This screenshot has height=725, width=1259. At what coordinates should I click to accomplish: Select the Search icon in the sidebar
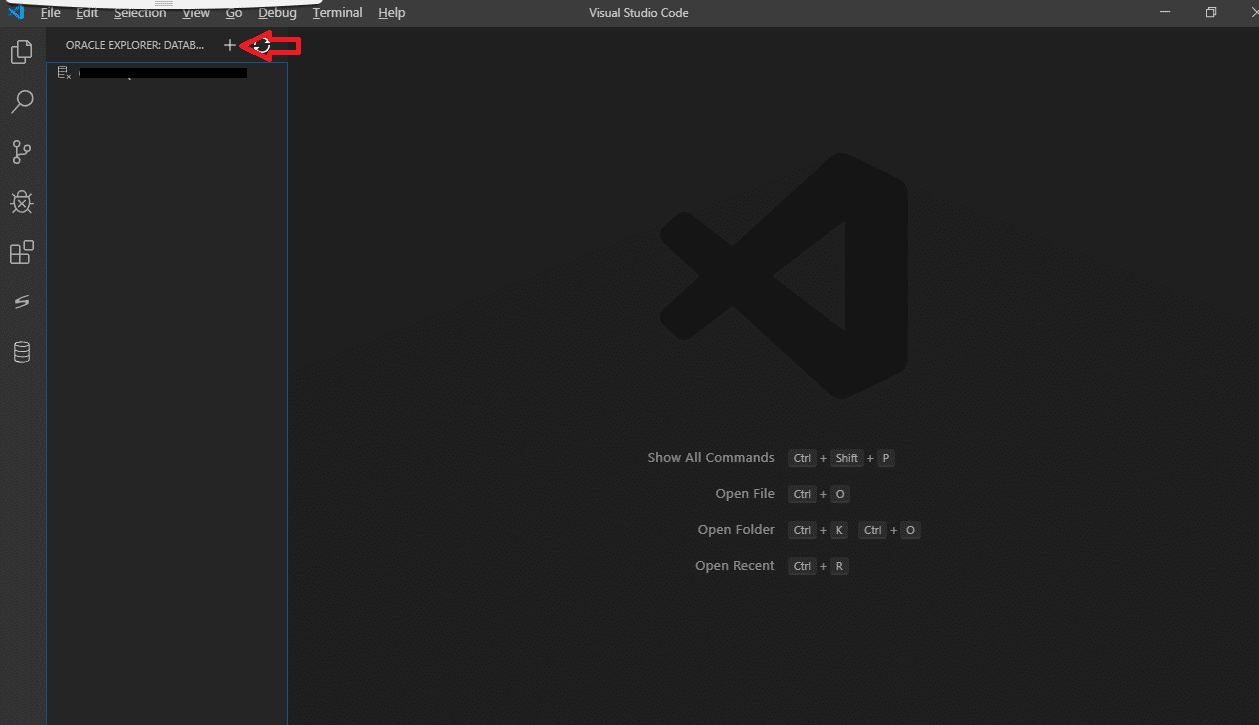[21, 101]
